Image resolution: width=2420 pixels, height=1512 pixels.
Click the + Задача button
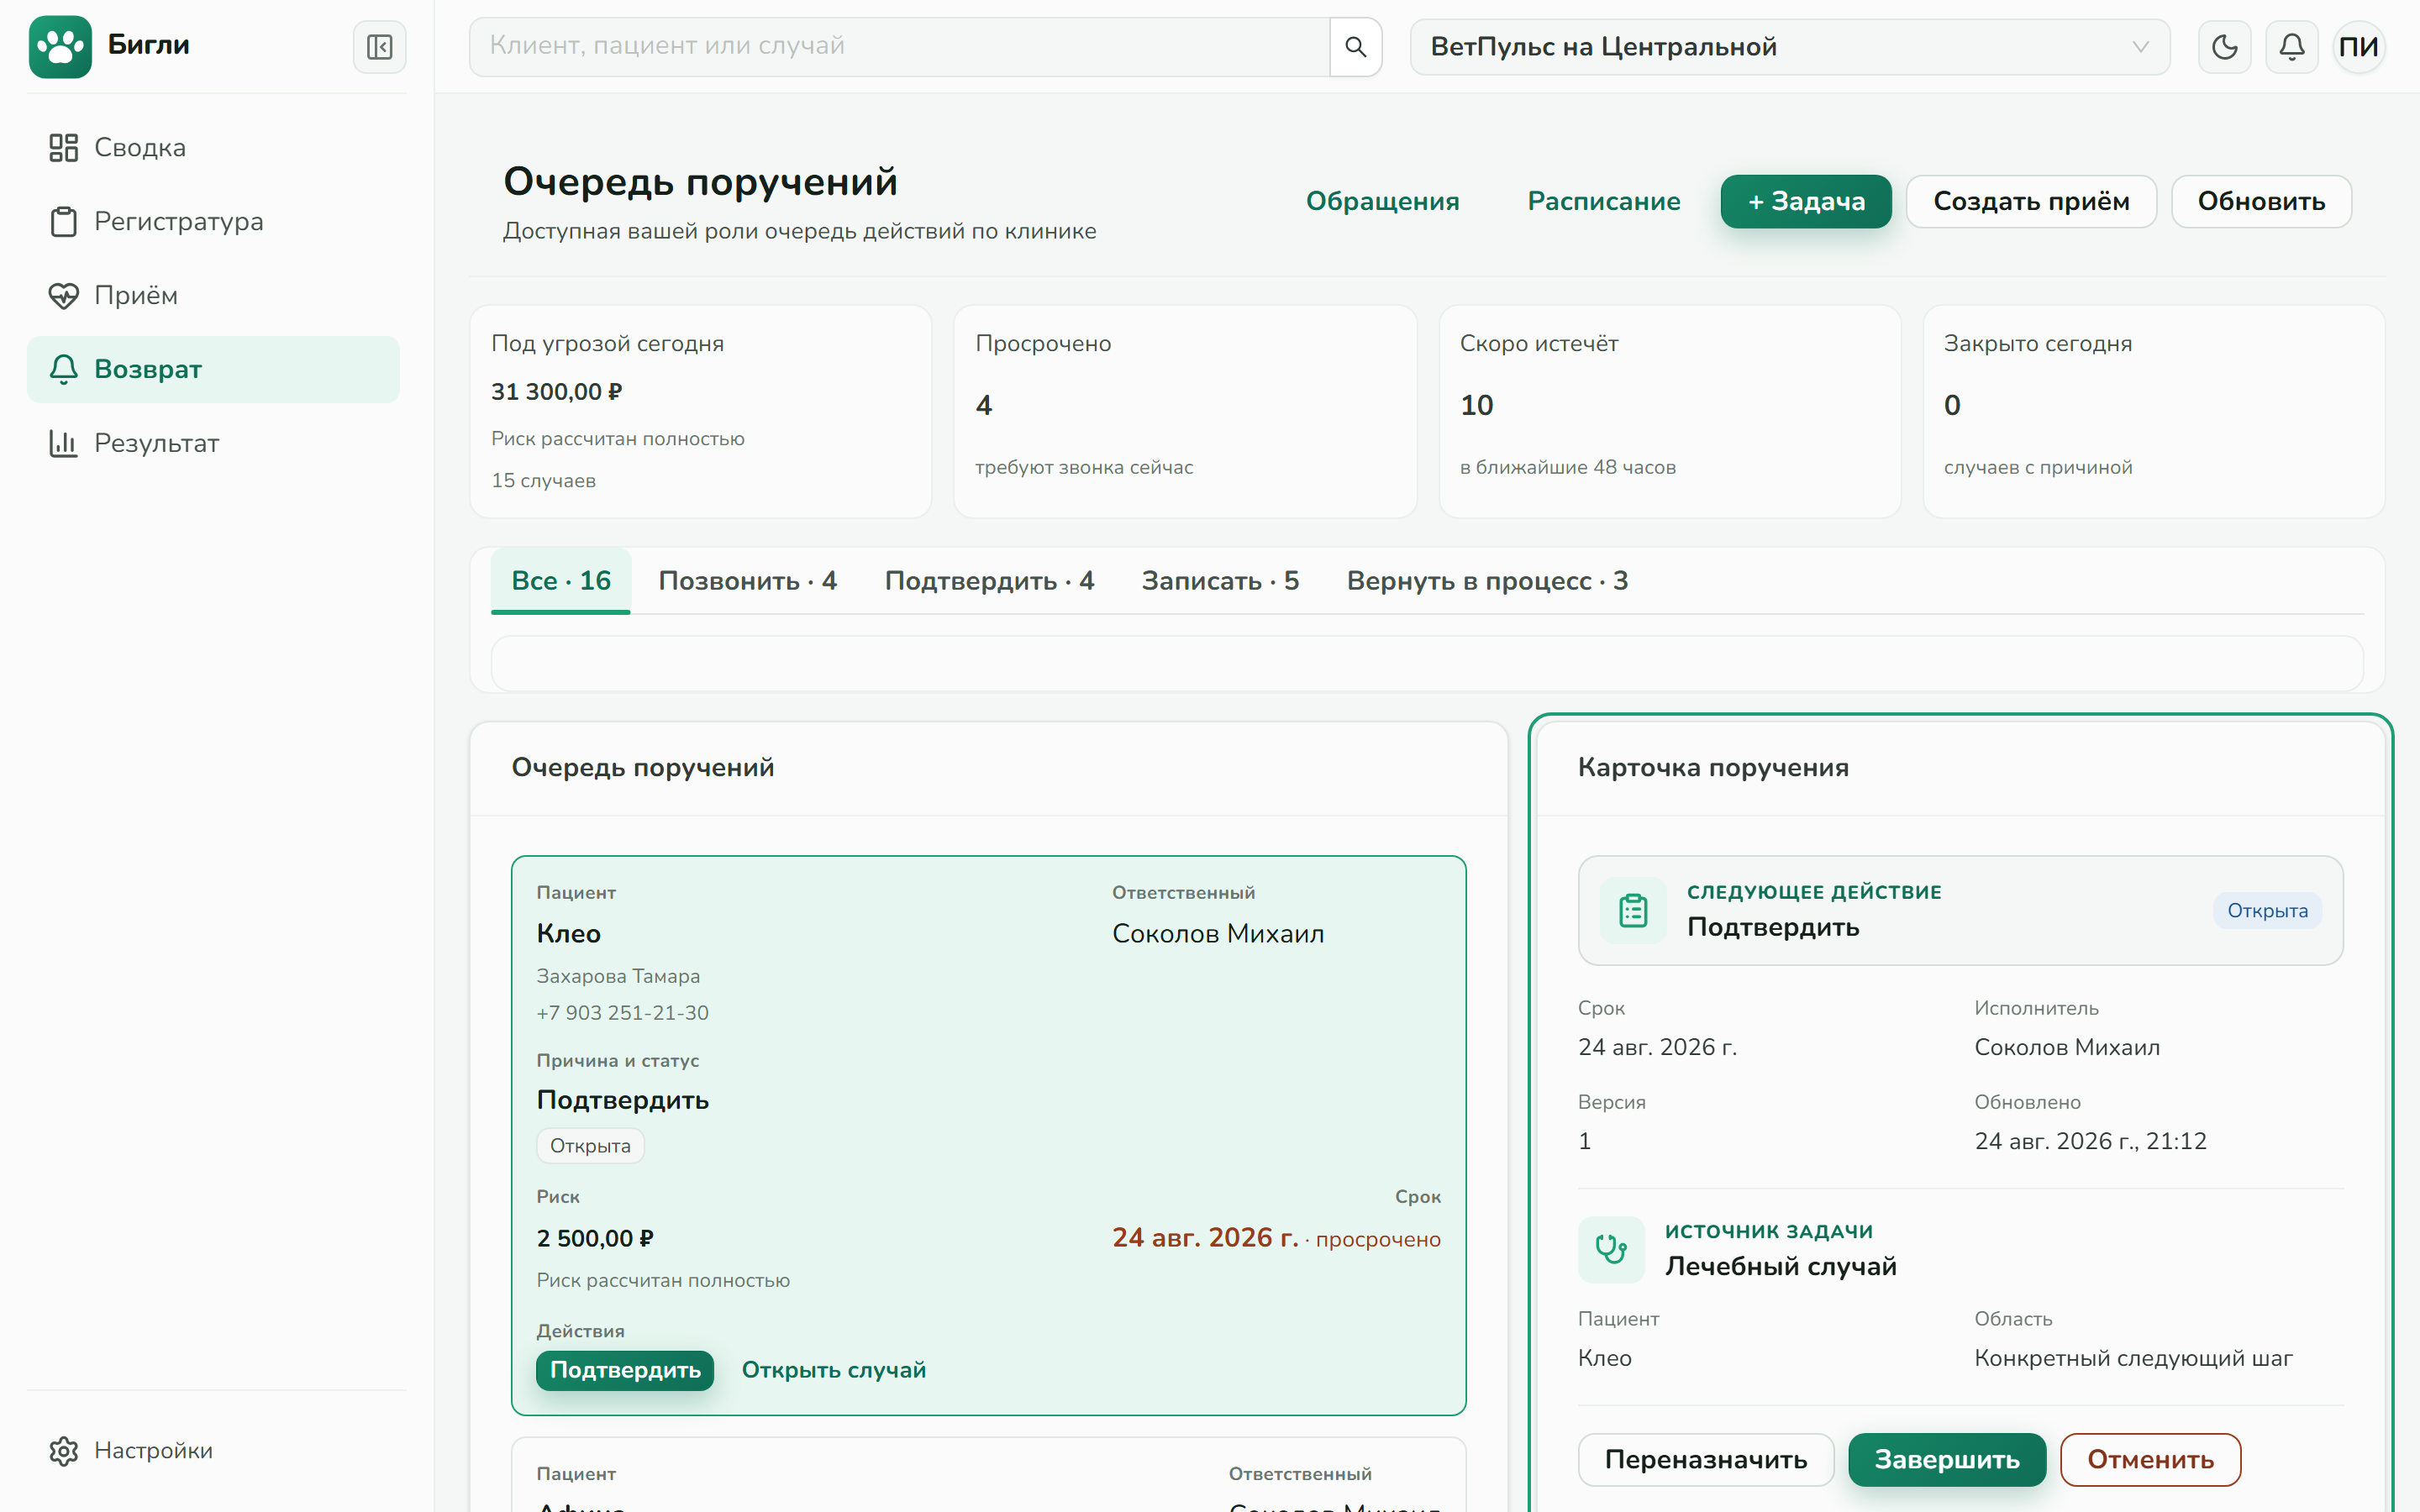click(1805, 201)
